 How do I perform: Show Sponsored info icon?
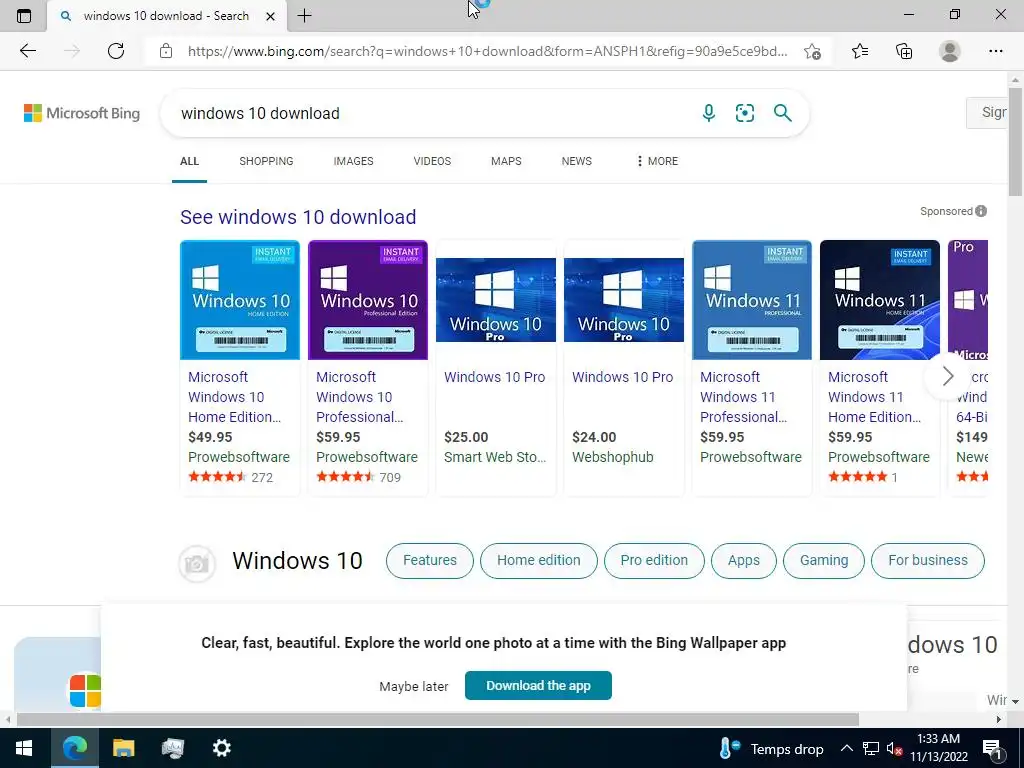[981, 211]
